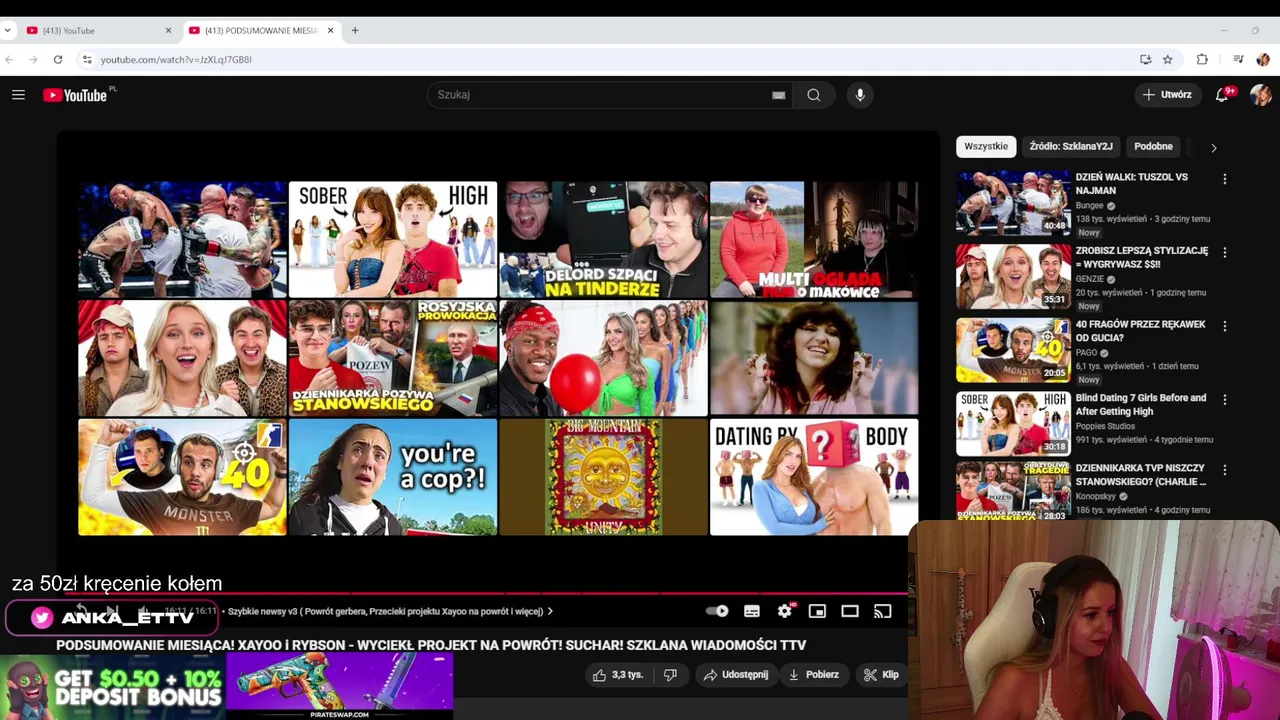This screenshot has width=1280, height=720.
Task: Close the first YouTube tab
Action: pos(168,30)
